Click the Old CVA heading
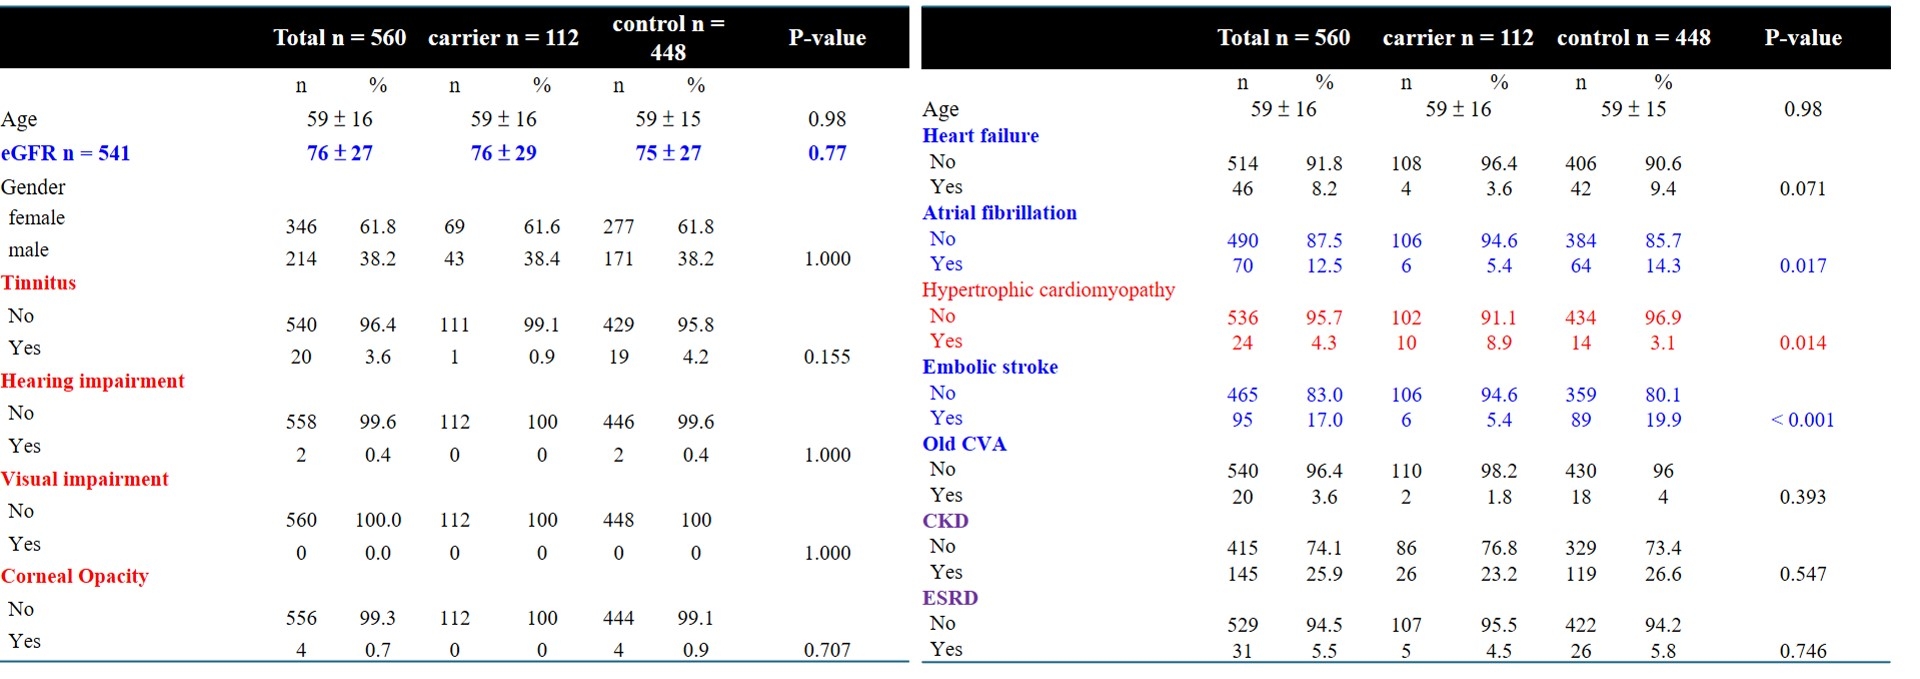Viewport: 1920px width, 679px height. (x=964, y=444)
